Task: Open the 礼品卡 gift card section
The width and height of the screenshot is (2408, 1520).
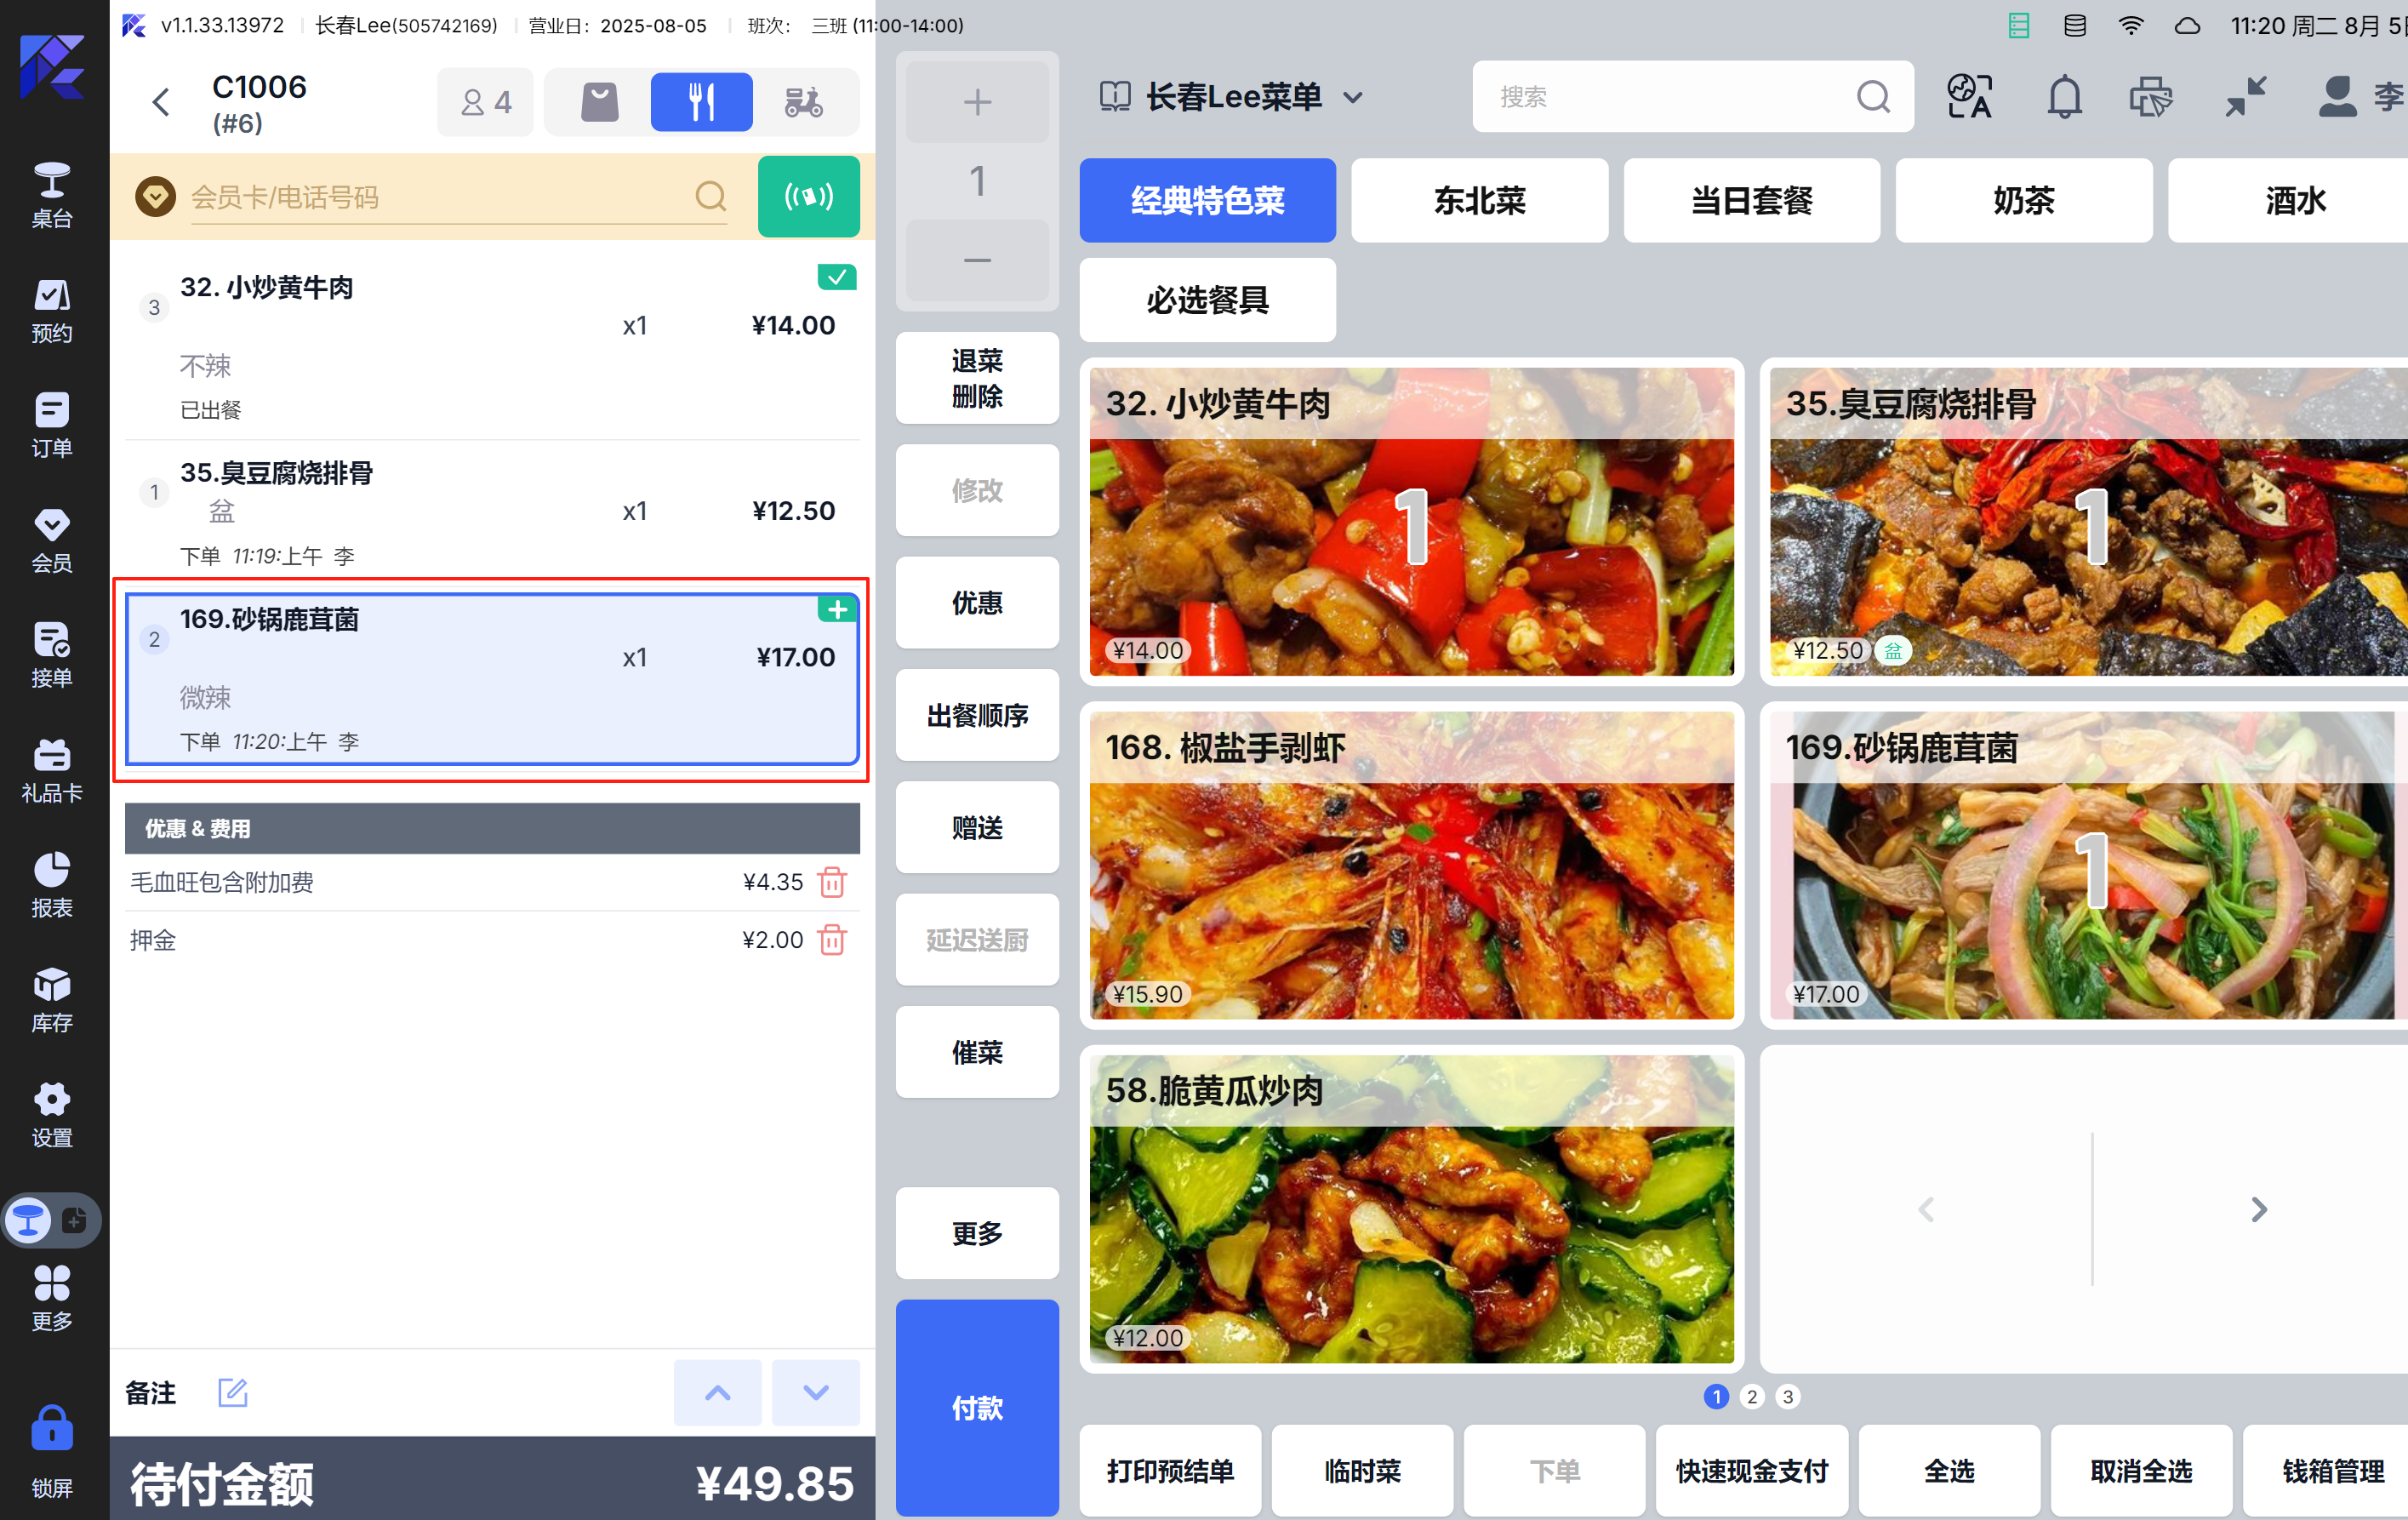Action: click(x=52, y=770)
